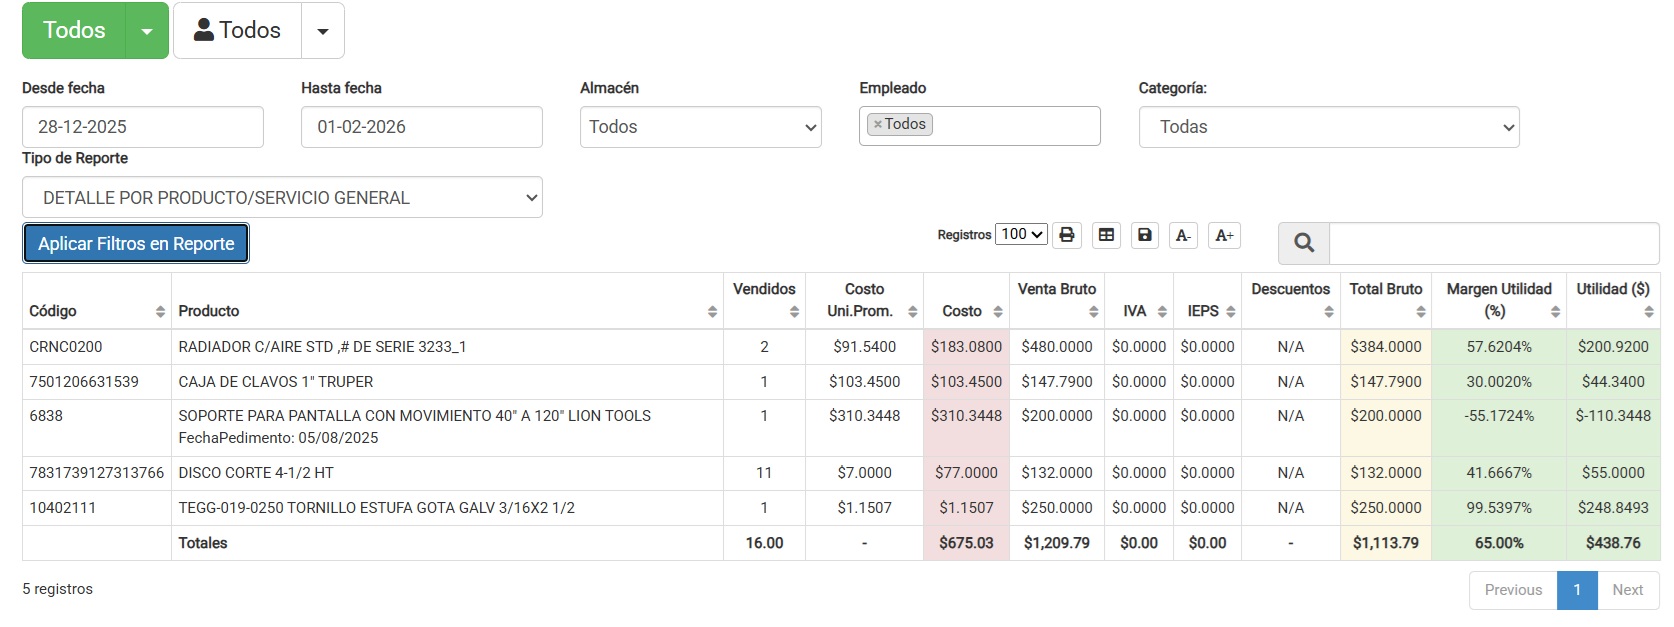The width and height of the screenshot is (1674, 627).
Task: Open the Tipo de Reporte dropdown
Action: click(282, 197)
